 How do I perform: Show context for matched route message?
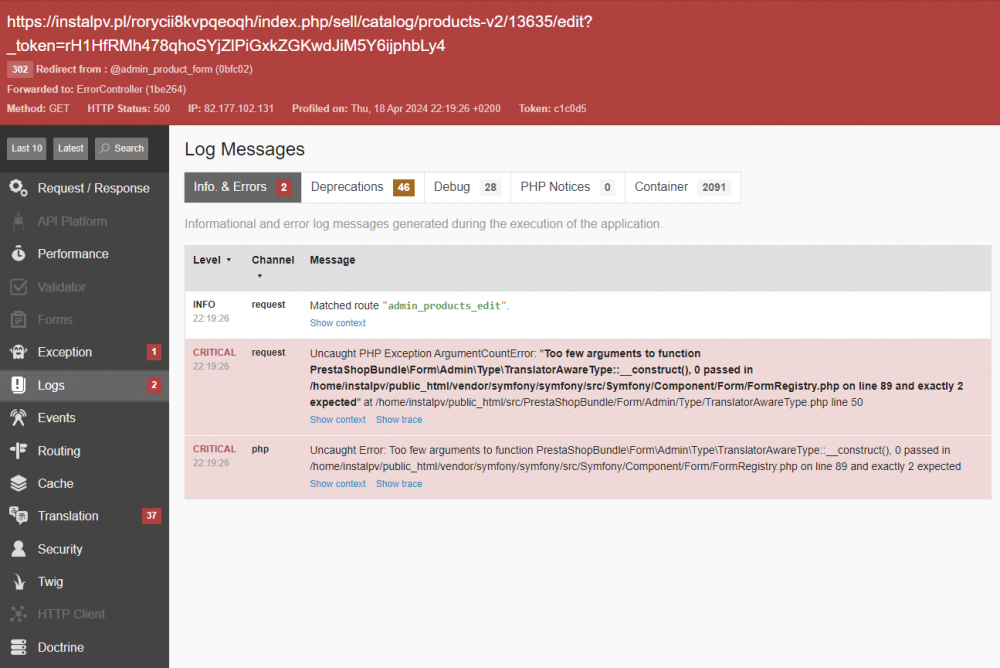[x=337, y=323]
